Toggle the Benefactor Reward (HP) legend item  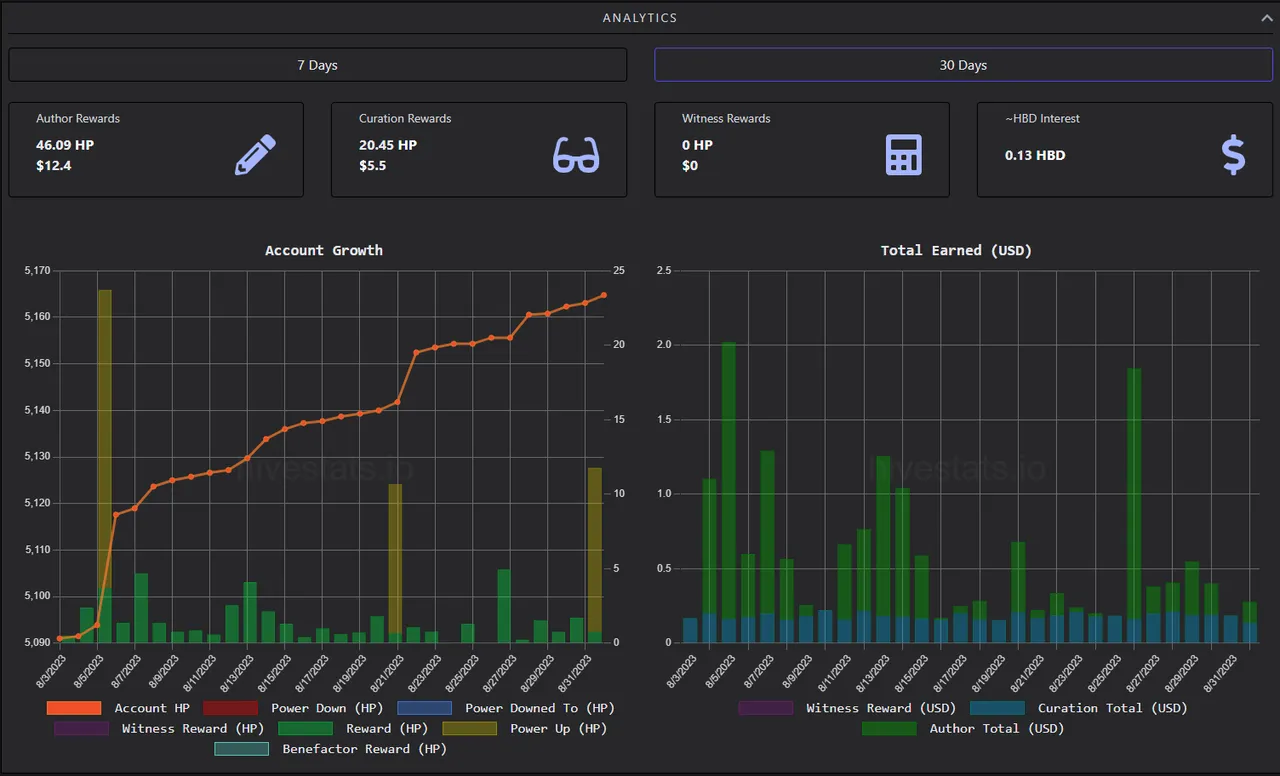pyautogui.click(x=241, y=749)
